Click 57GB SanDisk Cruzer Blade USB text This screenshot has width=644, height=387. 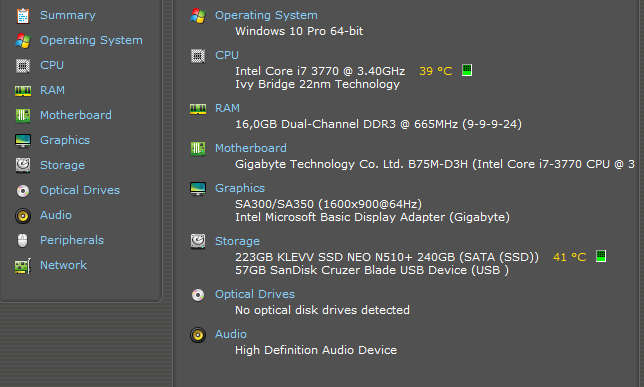(372, 270)
